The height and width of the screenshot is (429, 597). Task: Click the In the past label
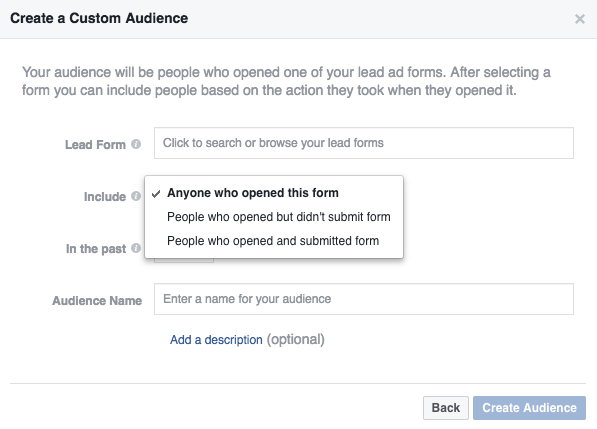96,249
